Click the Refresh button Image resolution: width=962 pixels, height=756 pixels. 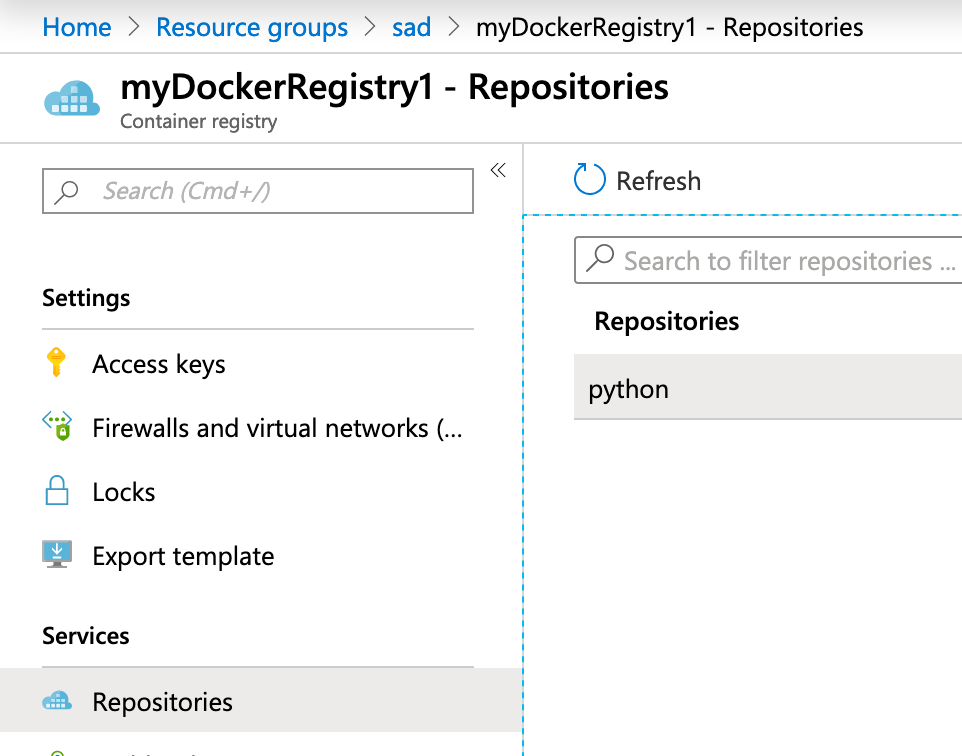(640, 180)
